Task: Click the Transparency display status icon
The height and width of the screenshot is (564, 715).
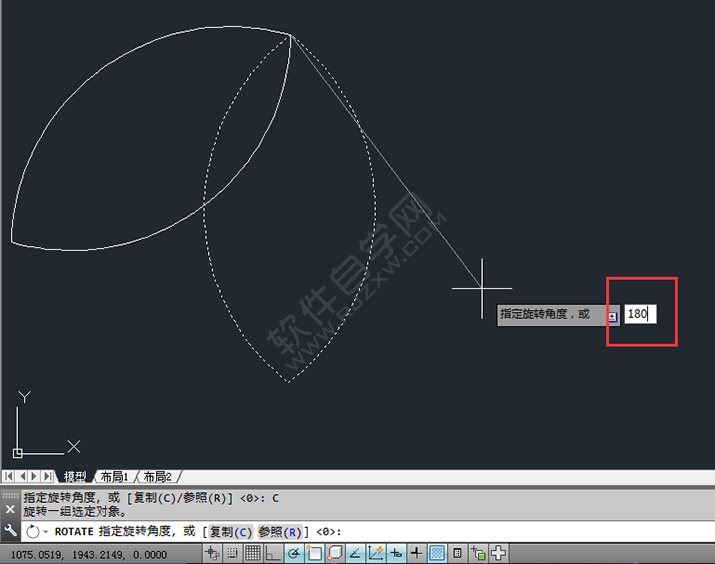Action: coord(437,554)
